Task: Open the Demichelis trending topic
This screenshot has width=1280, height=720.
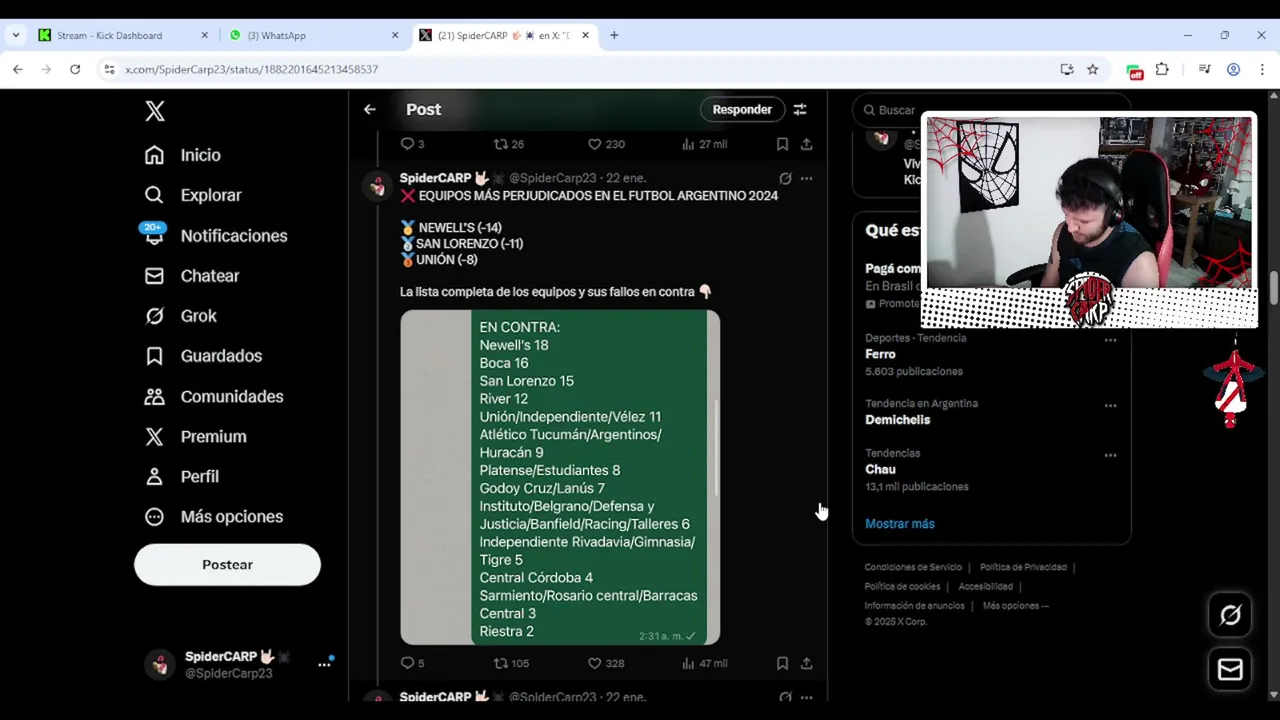Action: 897,420
